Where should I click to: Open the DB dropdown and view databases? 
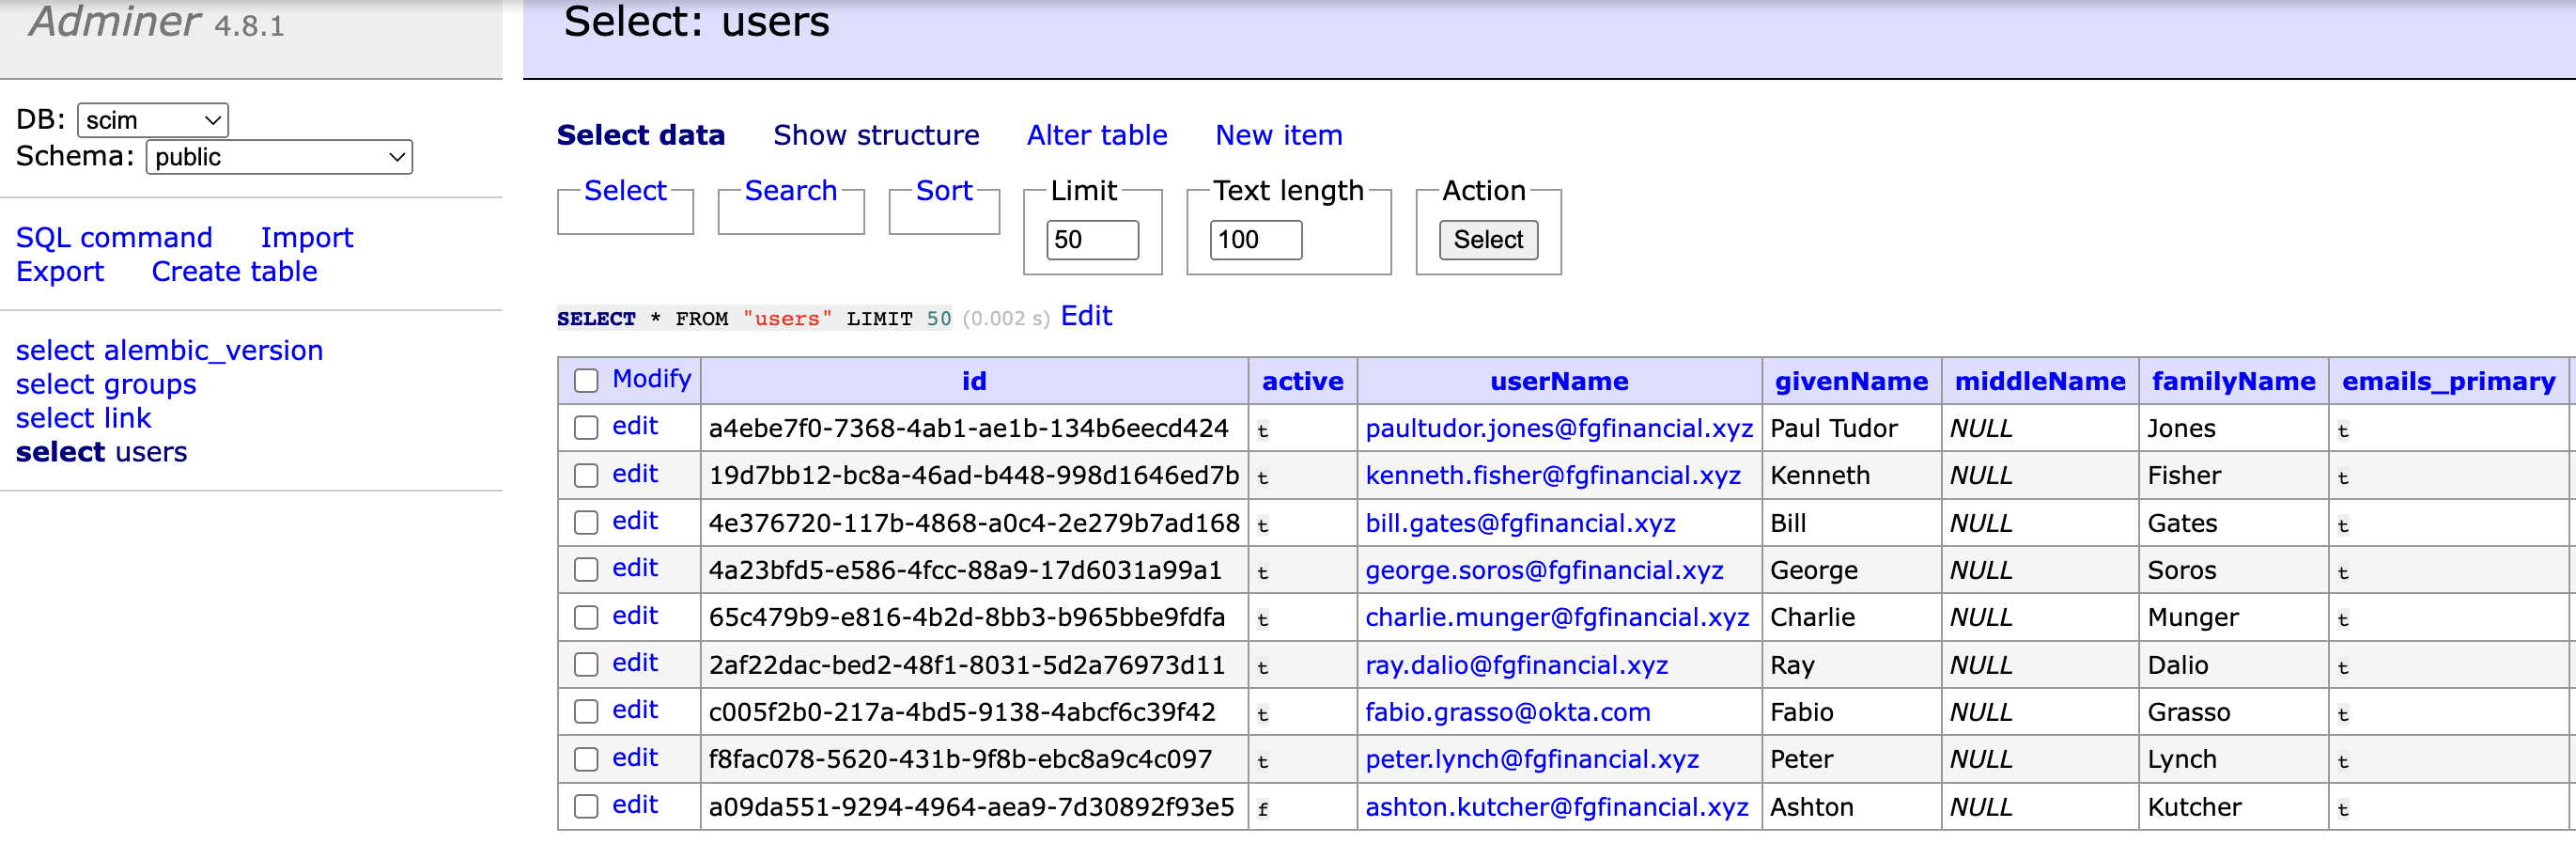pyautogui.click(x=151, y=120)
